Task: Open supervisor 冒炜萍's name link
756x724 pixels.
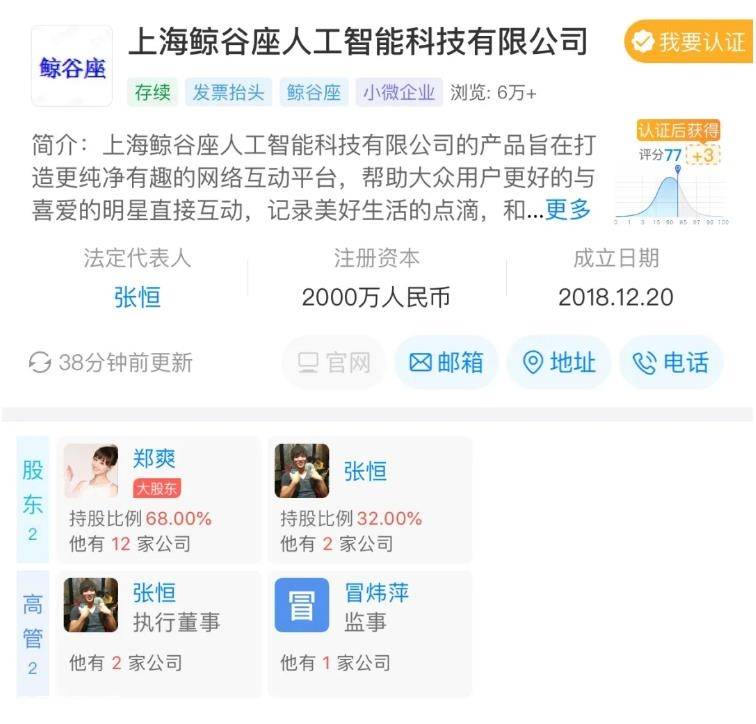Action: [x=377, y=592]
